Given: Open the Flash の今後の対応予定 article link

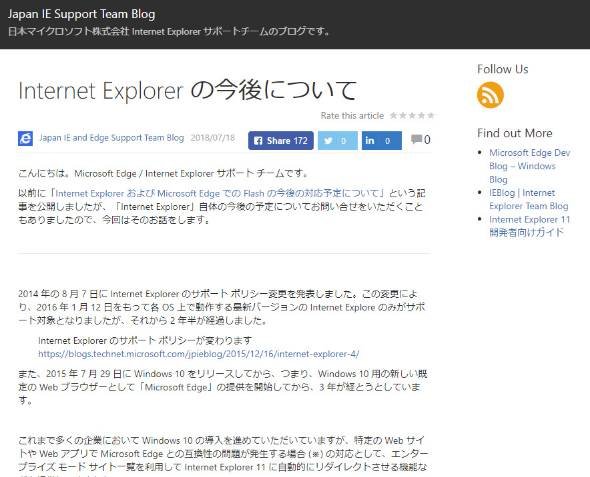Looking at the screenshot, I should (217, 193).
